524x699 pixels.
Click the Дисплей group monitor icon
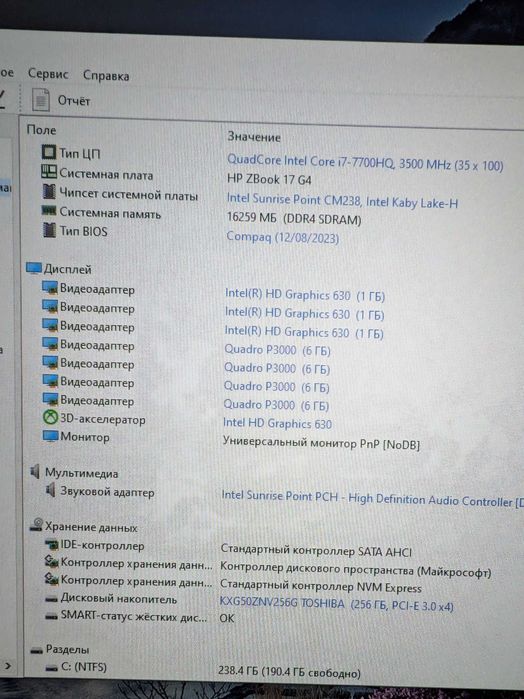(x=34, y=268)
